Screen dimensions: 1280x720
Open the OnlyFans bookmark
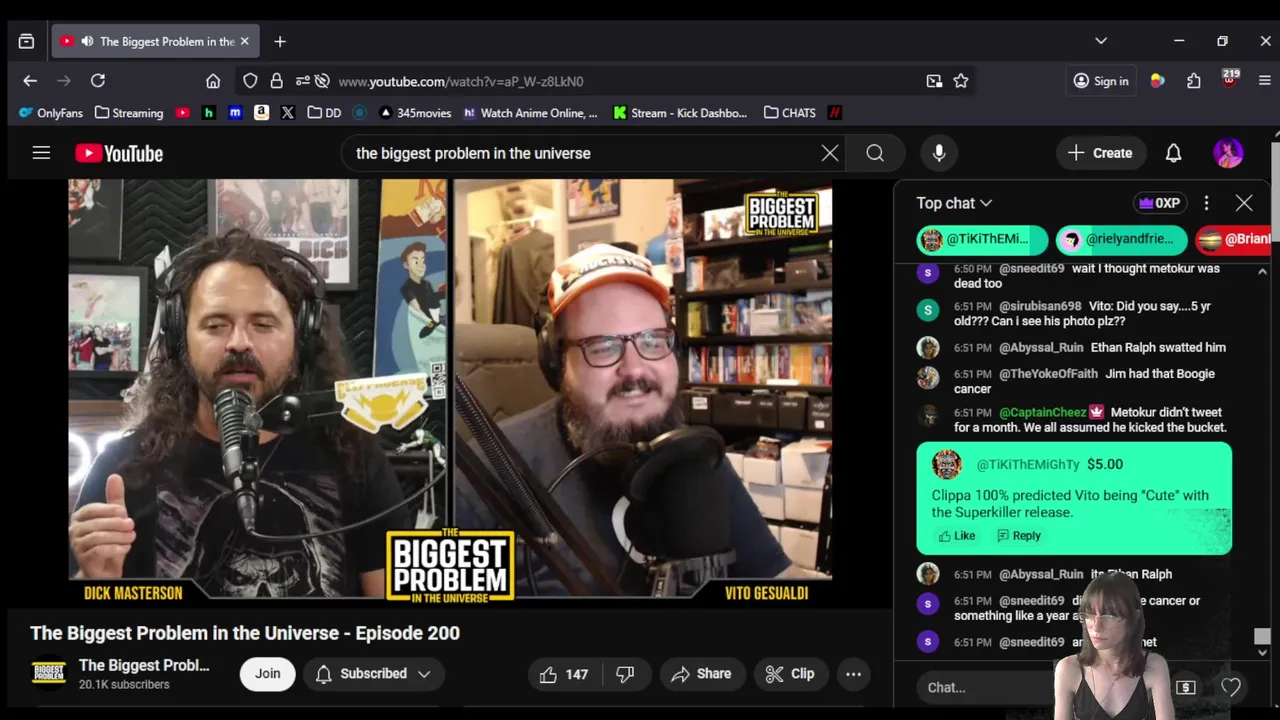(x=51, y=113)
